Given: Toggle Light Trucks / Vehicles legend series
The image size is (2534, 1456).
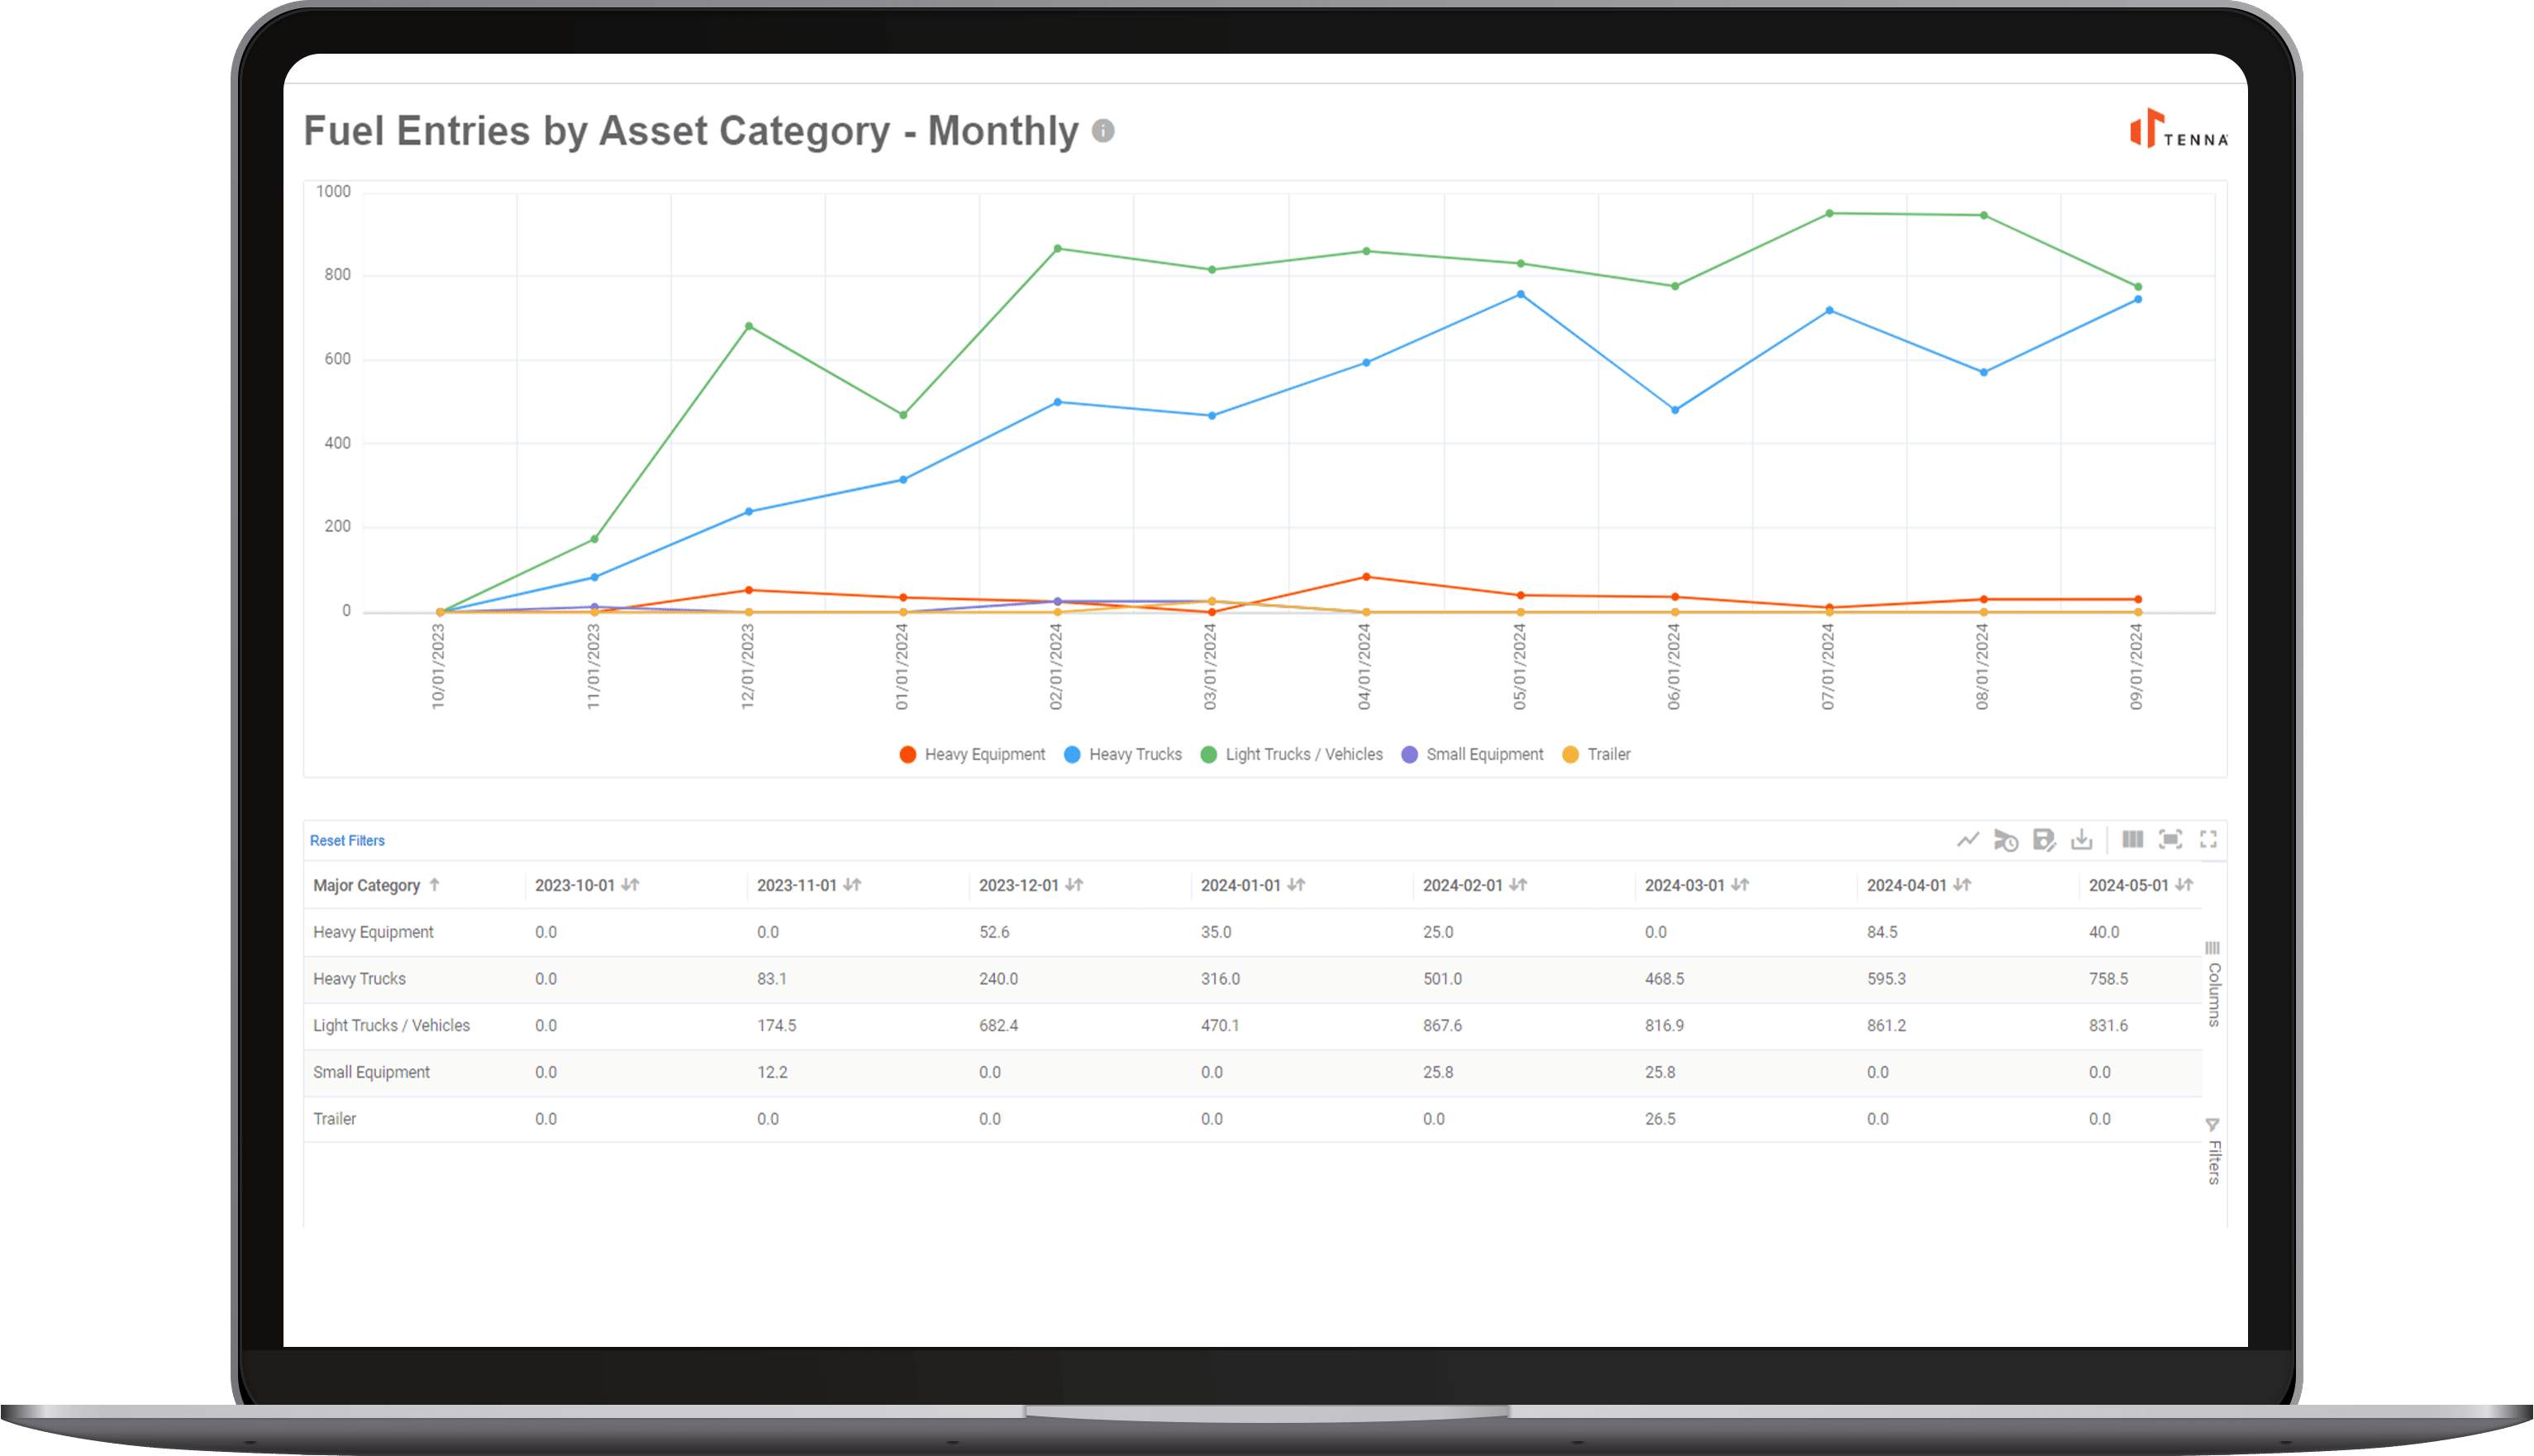Looking at the screenshot, I should [x=1291, y=755].
